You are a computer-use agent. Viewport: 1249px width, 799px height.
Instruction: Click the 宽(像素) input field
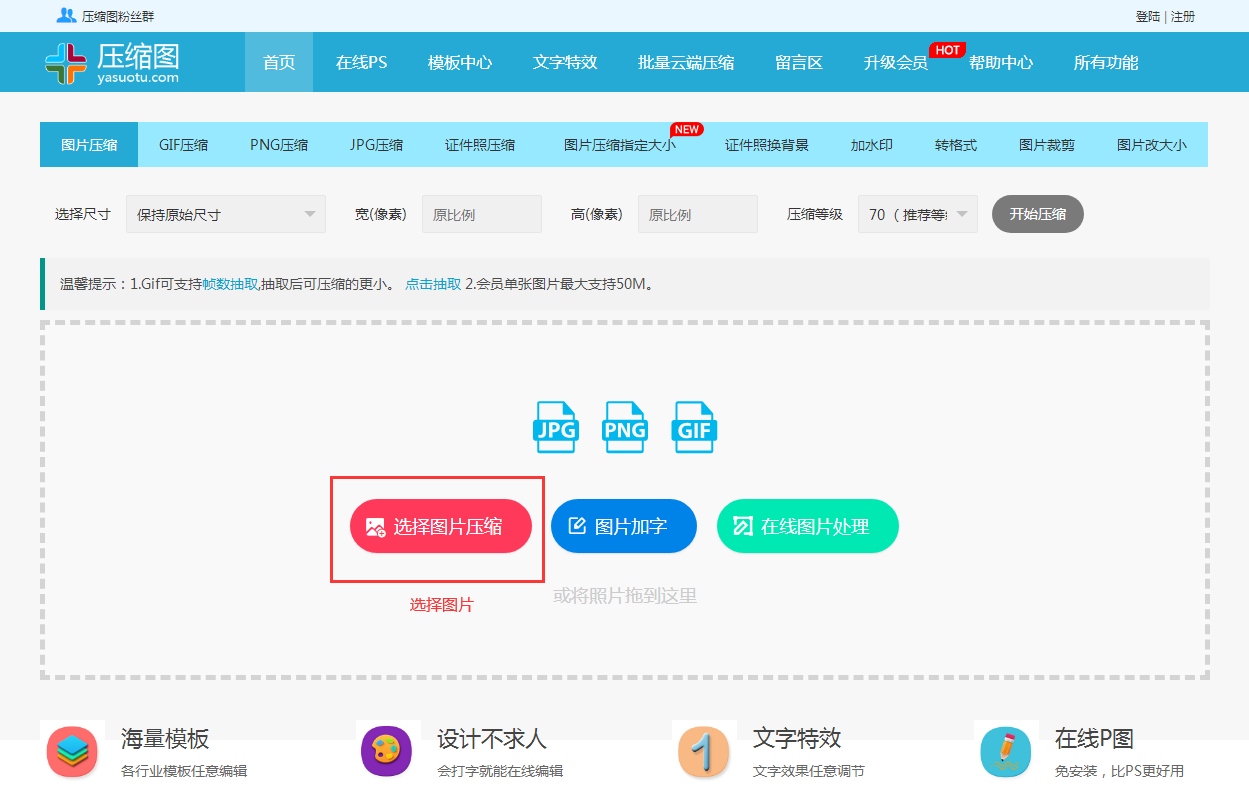point(481,213)
